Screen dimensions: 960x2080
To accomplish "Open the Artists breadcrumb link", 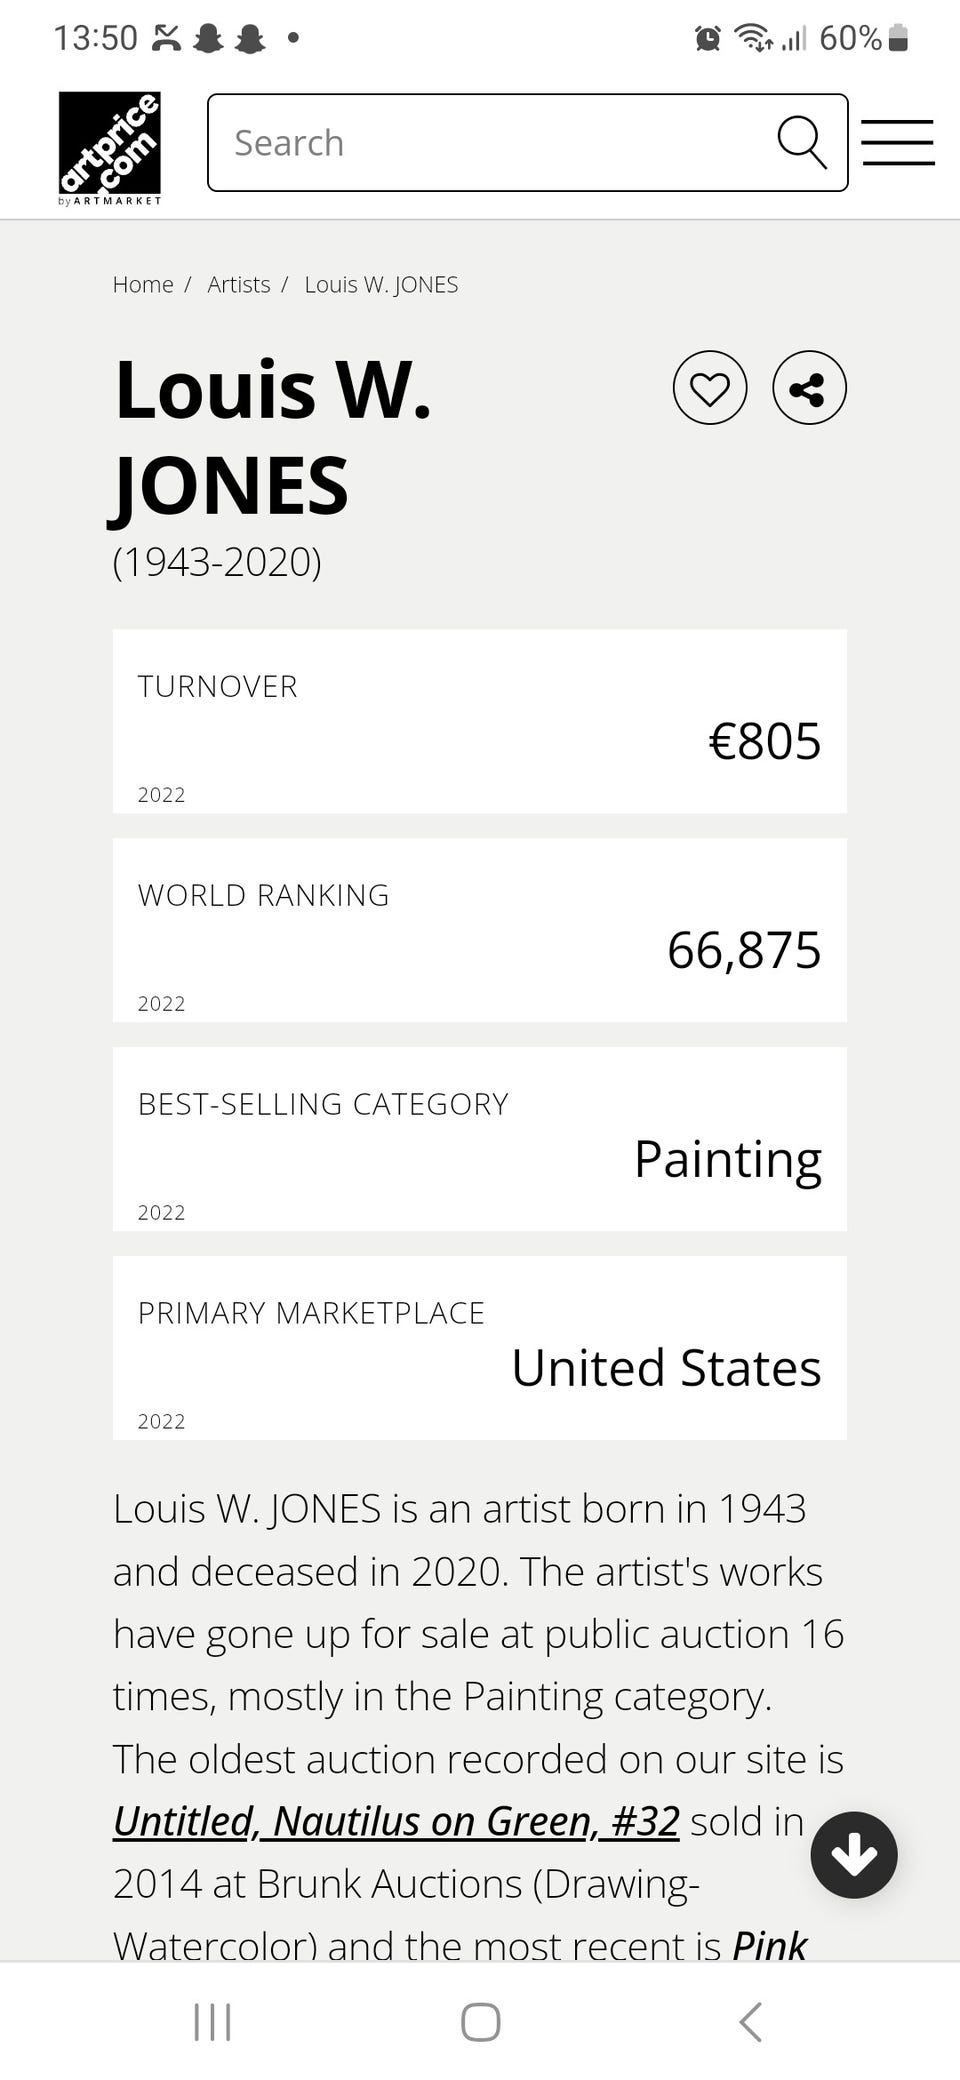I will coord(239,285).
